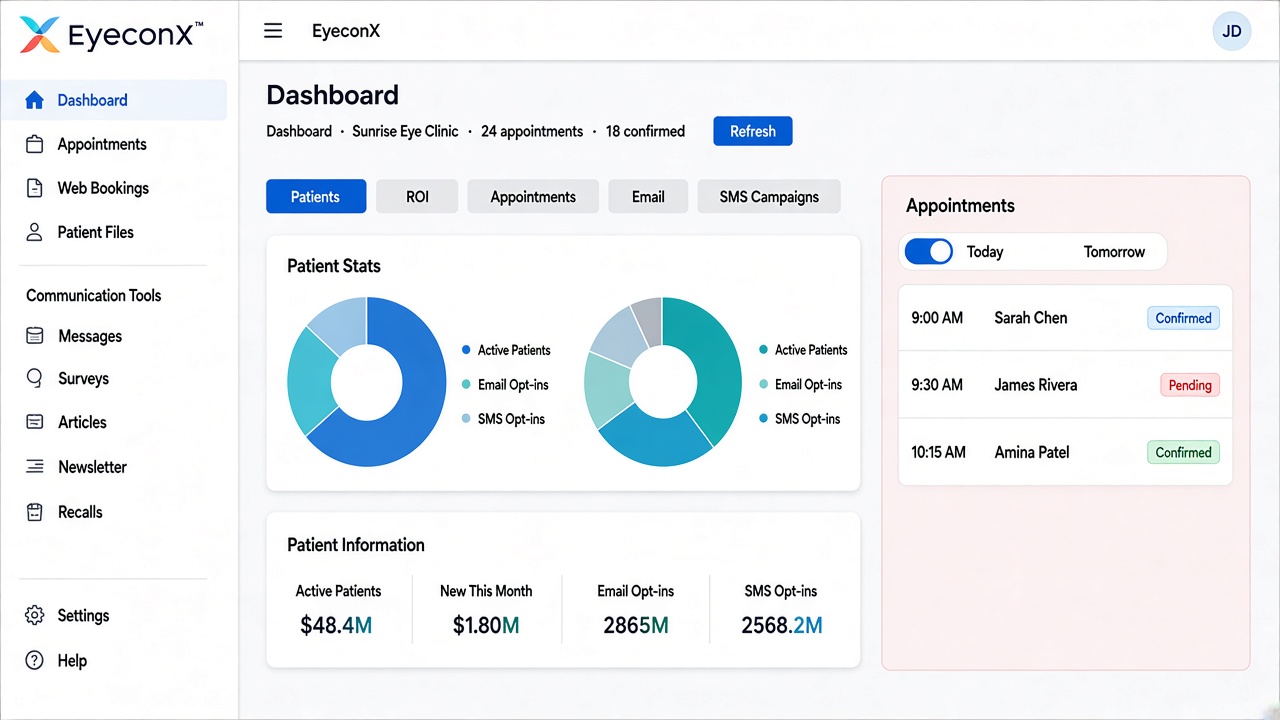Click the 10:15 AM time entry
This screenshot has width=1280, height=720.
(x=938, y=452)
